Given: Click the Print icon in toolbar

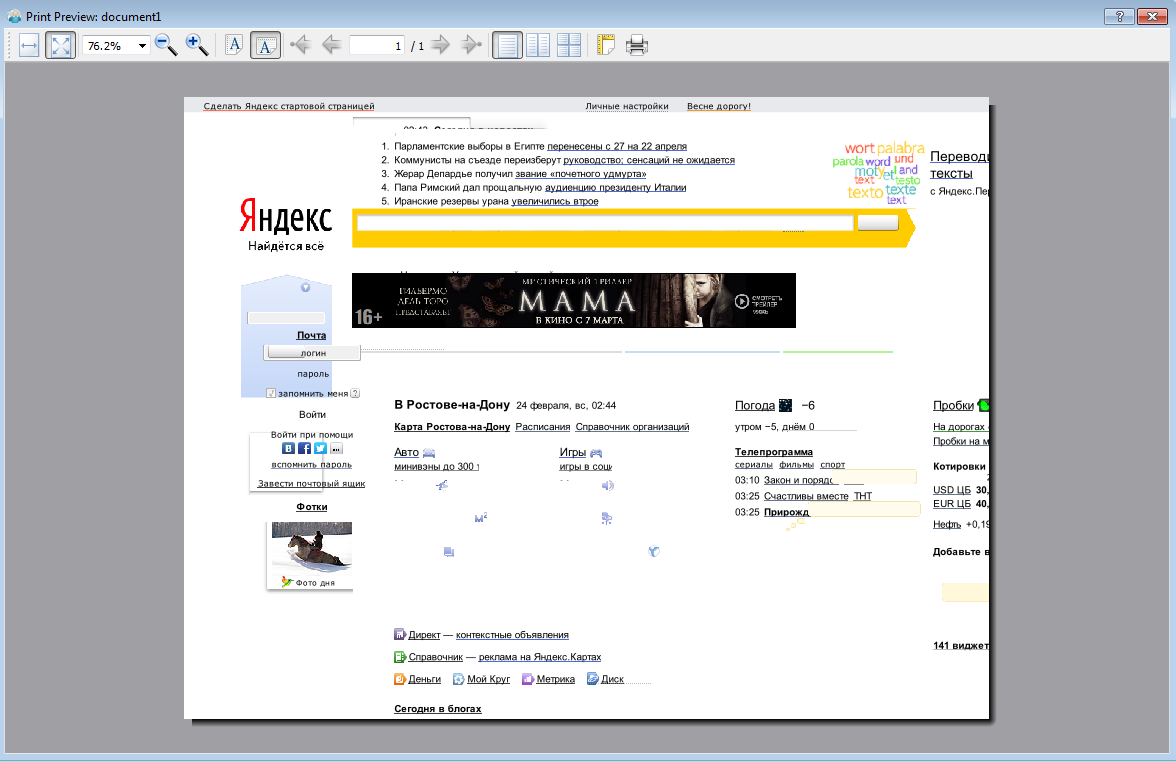Looking at the screenshot, I should point(637,45).
